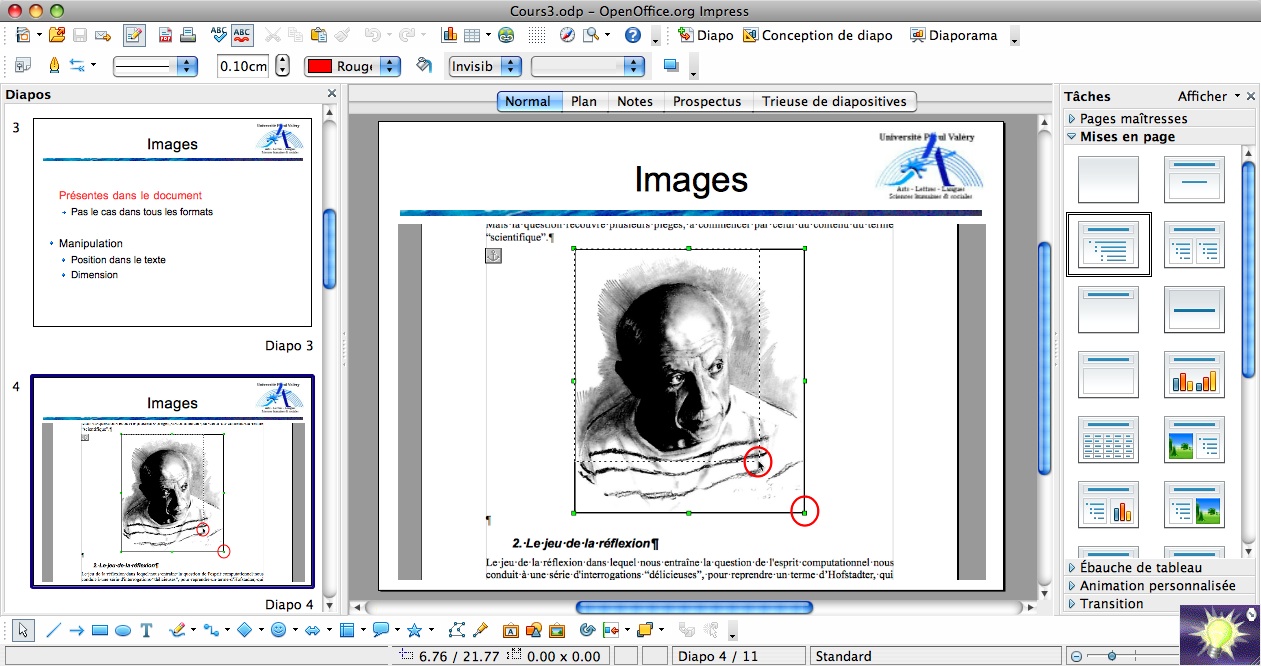Send document by e-mail icon

(102, 36)
